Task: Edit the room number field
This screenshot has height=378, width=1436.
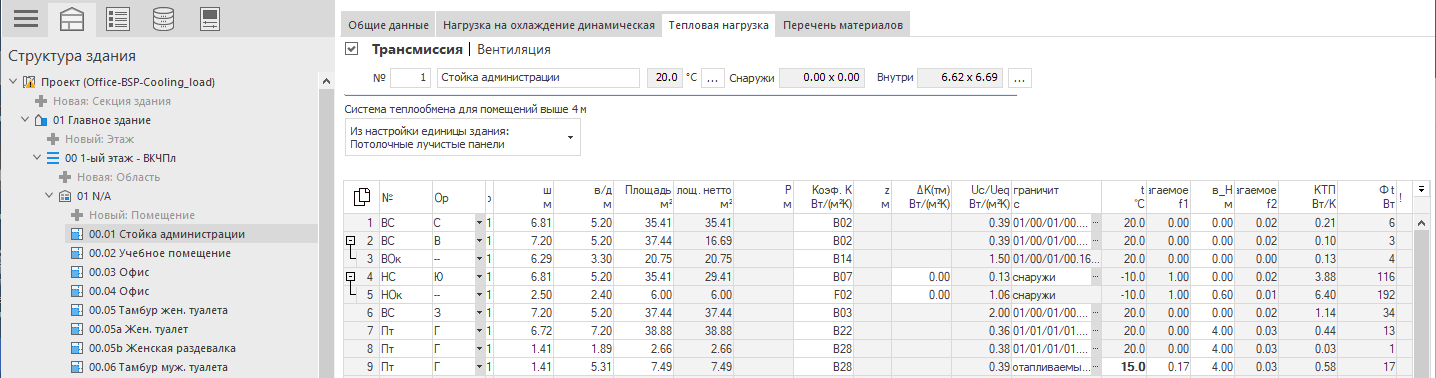Action: coord(411,77)
